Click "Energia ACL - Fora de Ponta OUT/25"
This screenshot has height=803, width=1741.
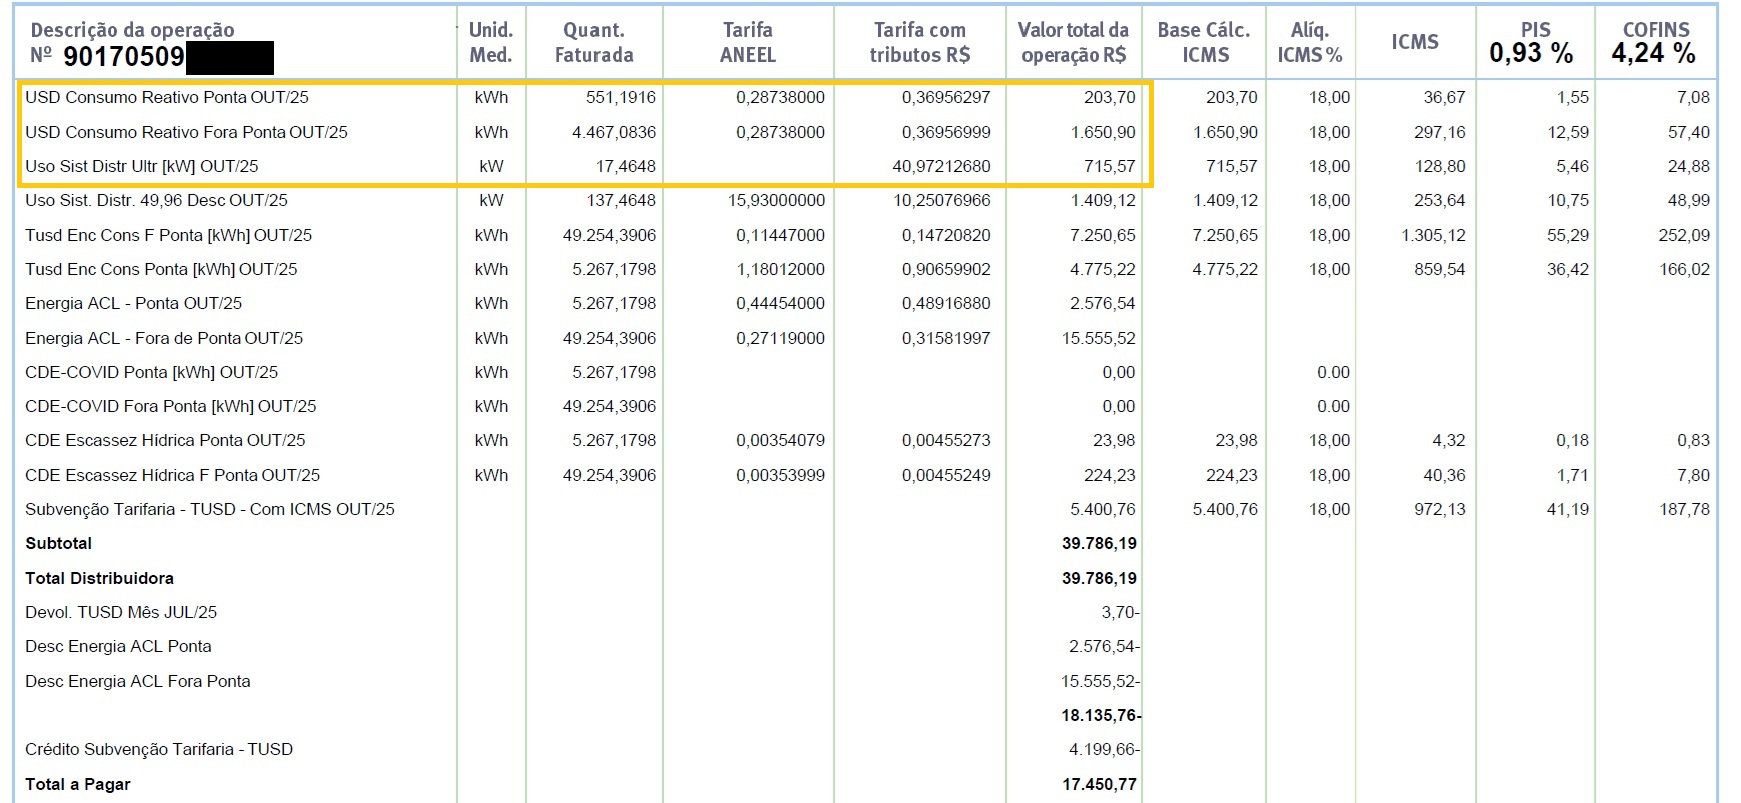(164, 338)
